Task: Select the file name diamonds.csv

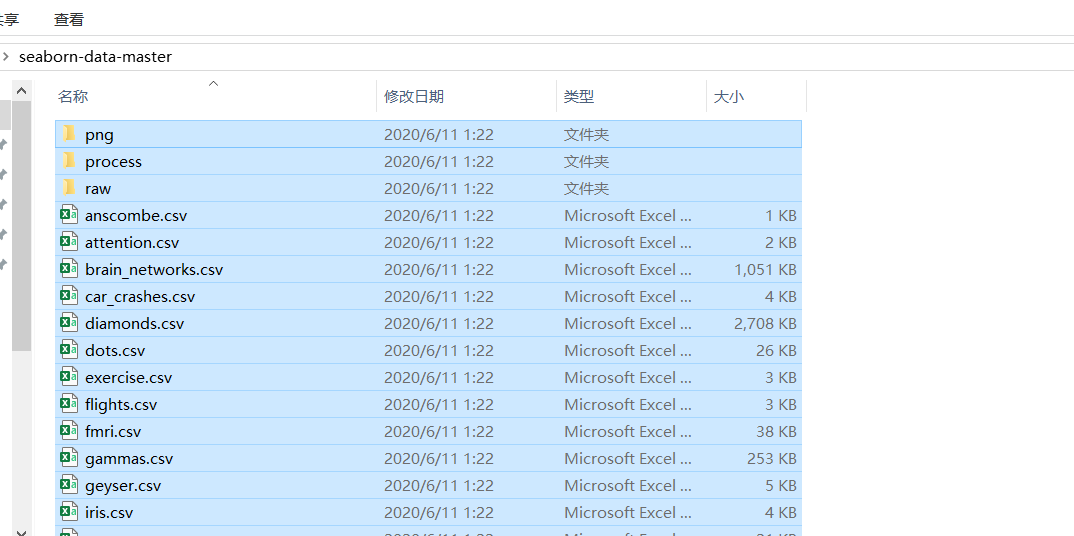Action: point(135,323)
